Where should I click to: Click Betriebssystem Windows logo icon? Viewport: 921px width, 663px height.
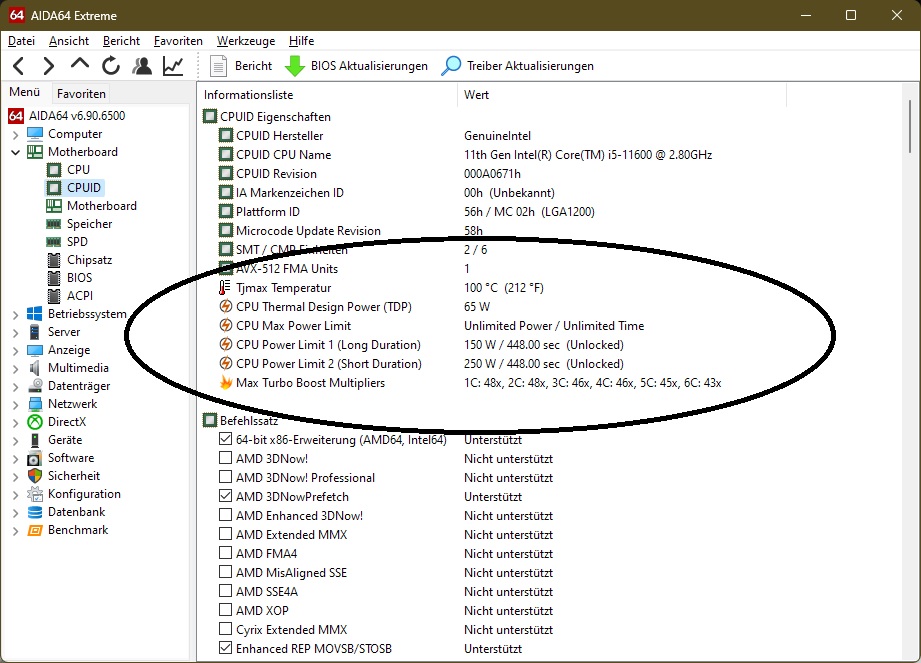35,314
